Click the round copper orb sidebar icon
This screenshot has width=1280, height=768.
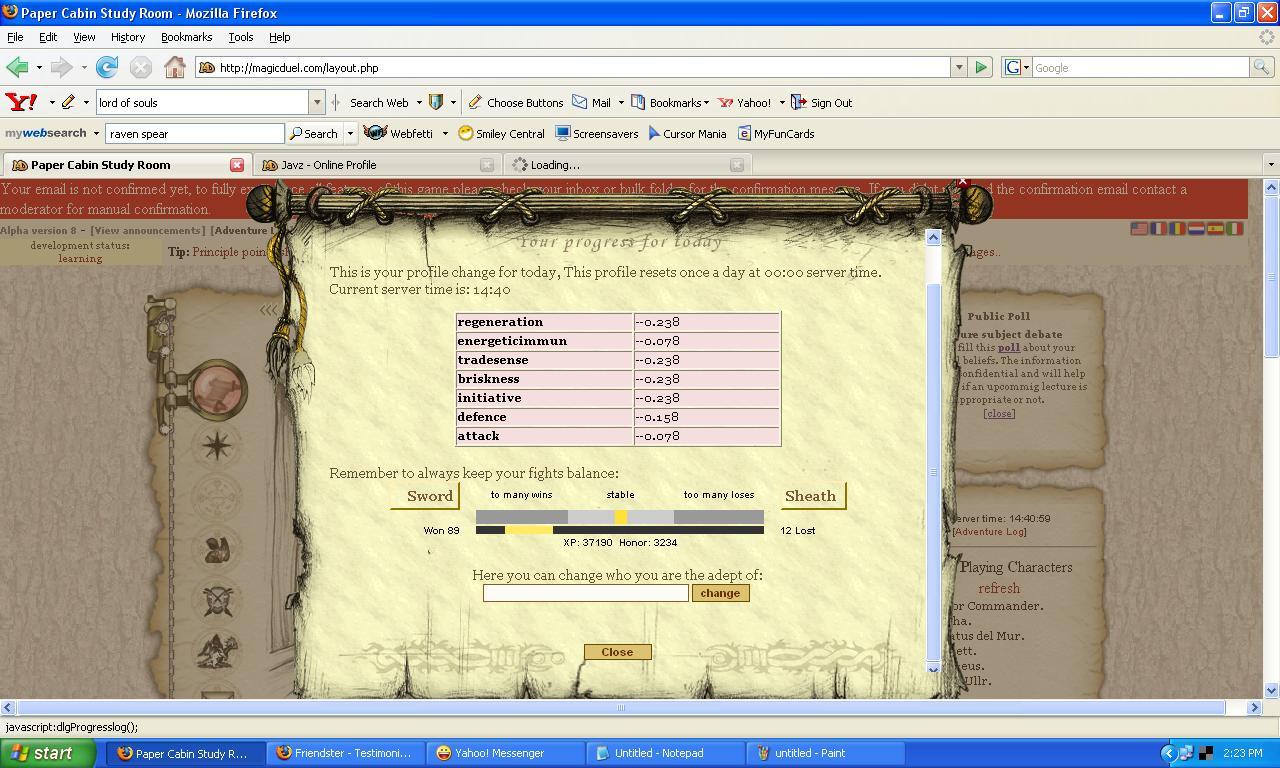click(x=216, y=389)
